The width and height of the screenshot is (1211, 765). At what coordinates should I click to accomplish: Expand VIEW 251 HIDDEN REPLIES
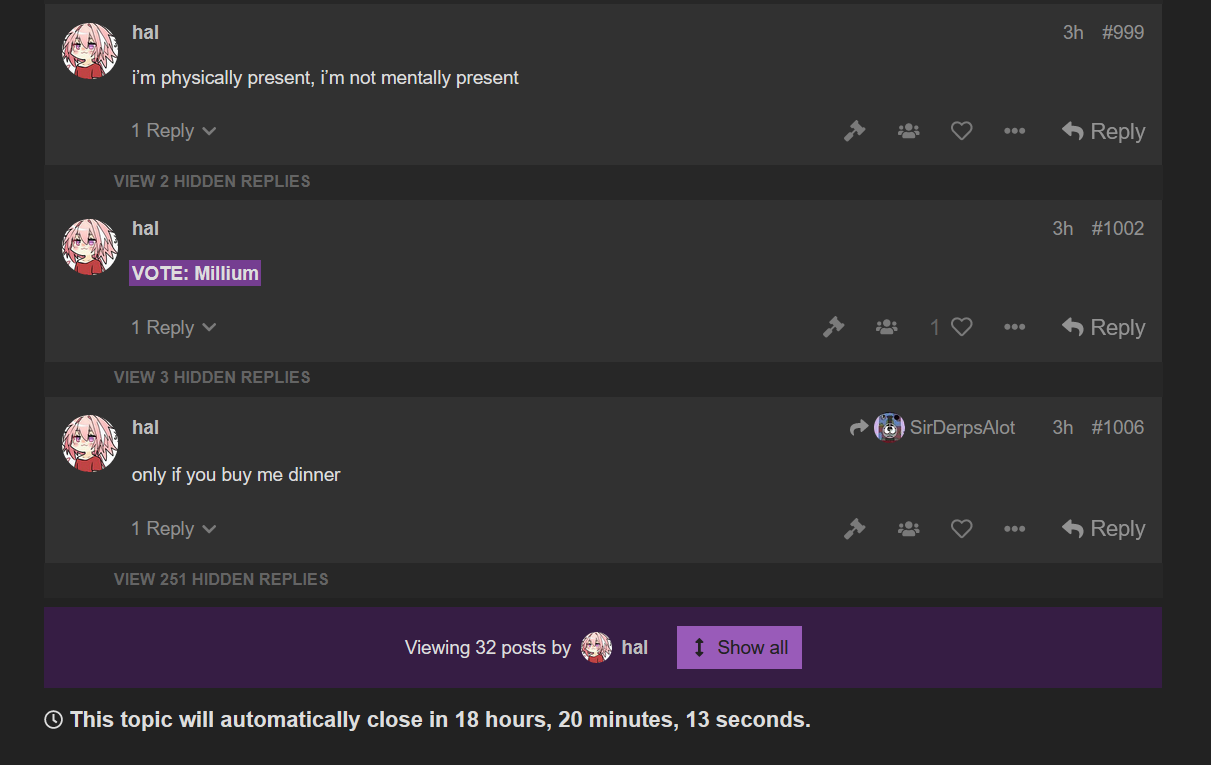tap(221, 579)
